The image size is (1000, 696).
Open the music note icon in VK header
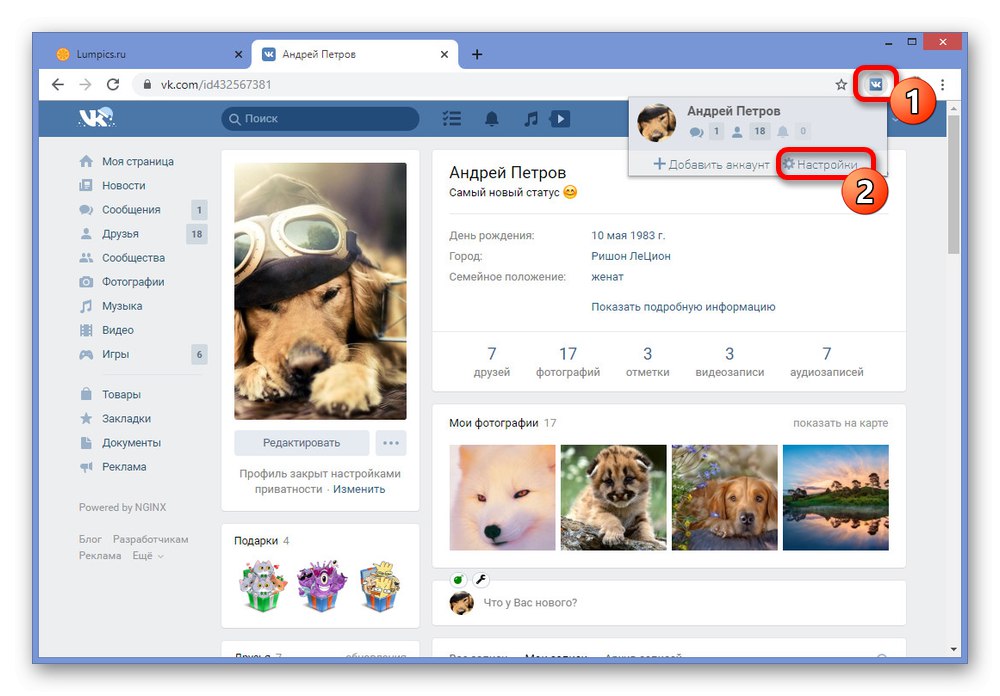531,119
